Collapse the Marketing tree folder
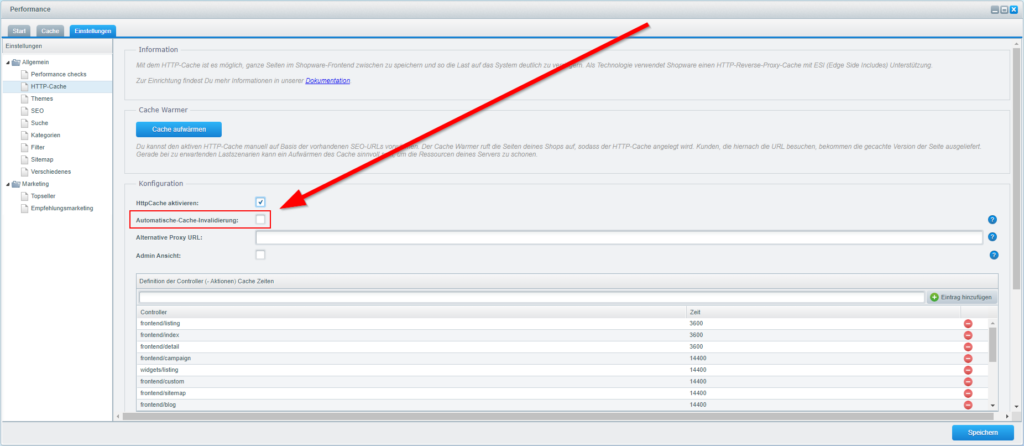Viewport: 1024px width, 446px height. [9, 184]
